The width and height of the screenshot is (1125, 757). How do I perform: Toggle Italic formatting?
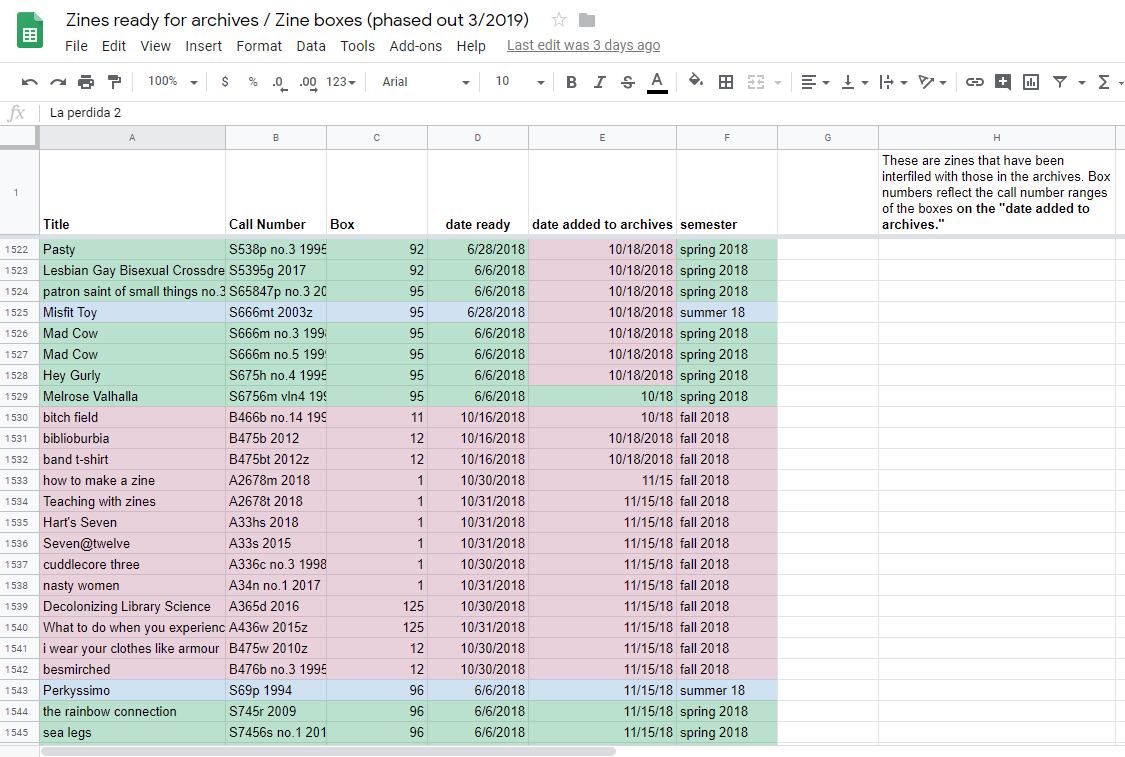click(x=600, y=82)
